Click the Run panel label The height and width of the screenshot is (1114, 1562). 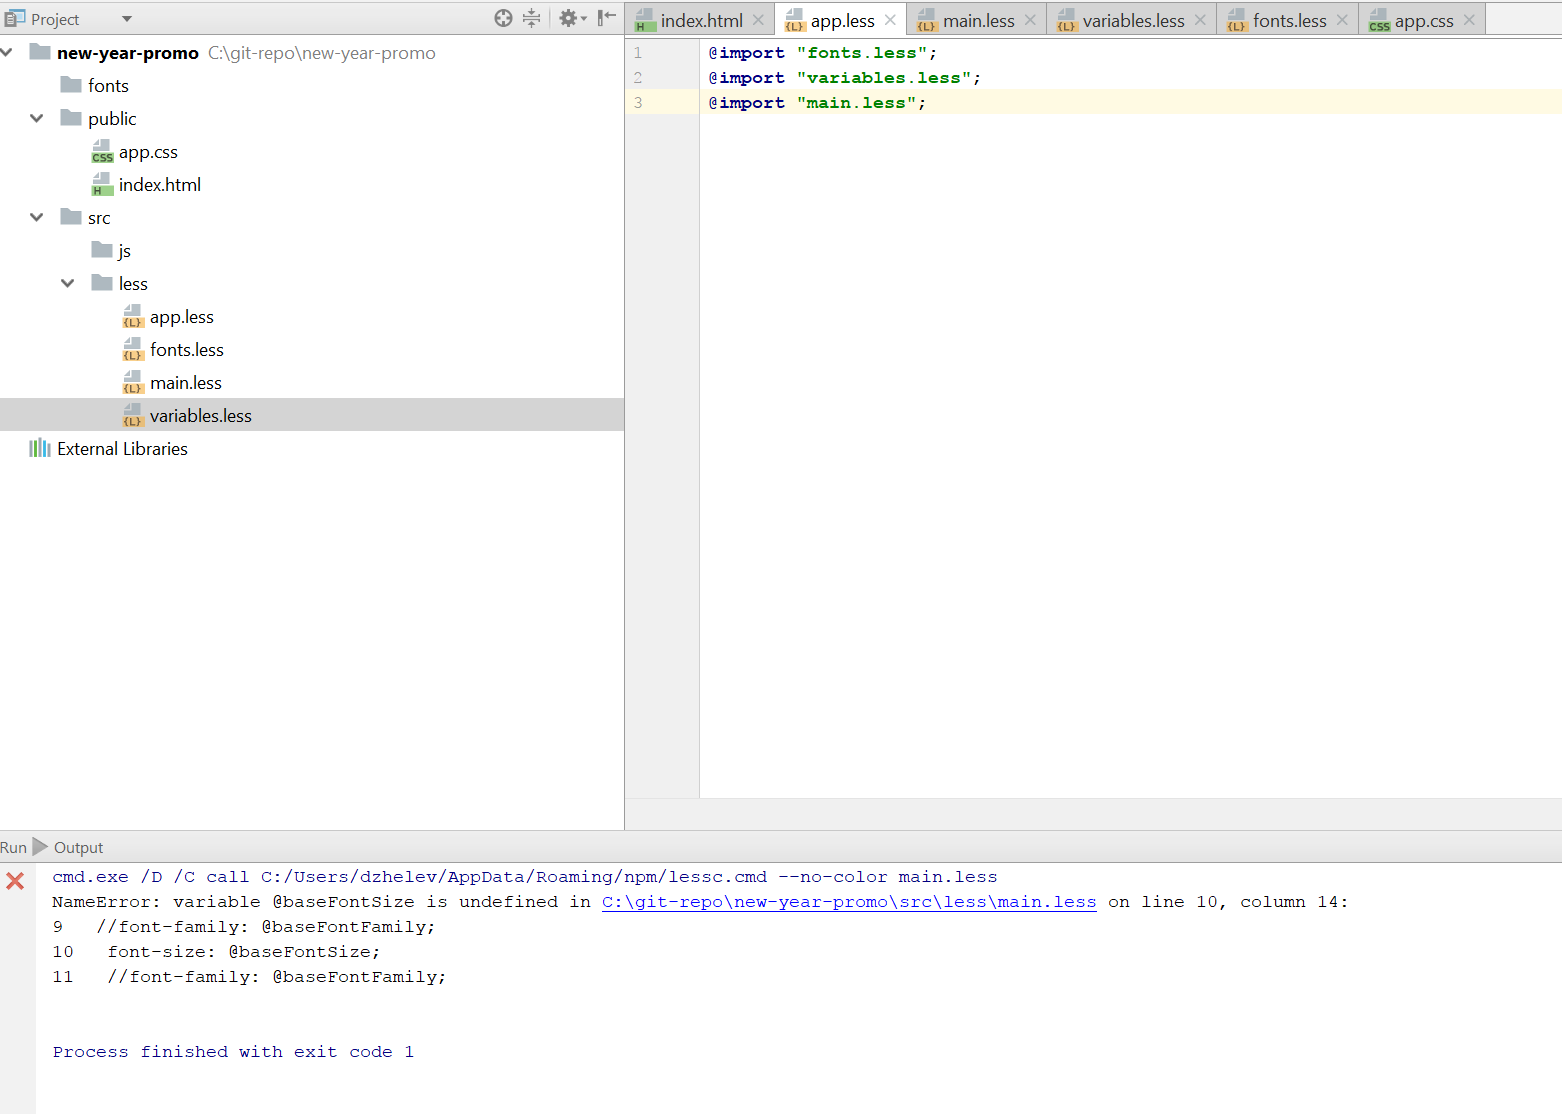point(13,847)
